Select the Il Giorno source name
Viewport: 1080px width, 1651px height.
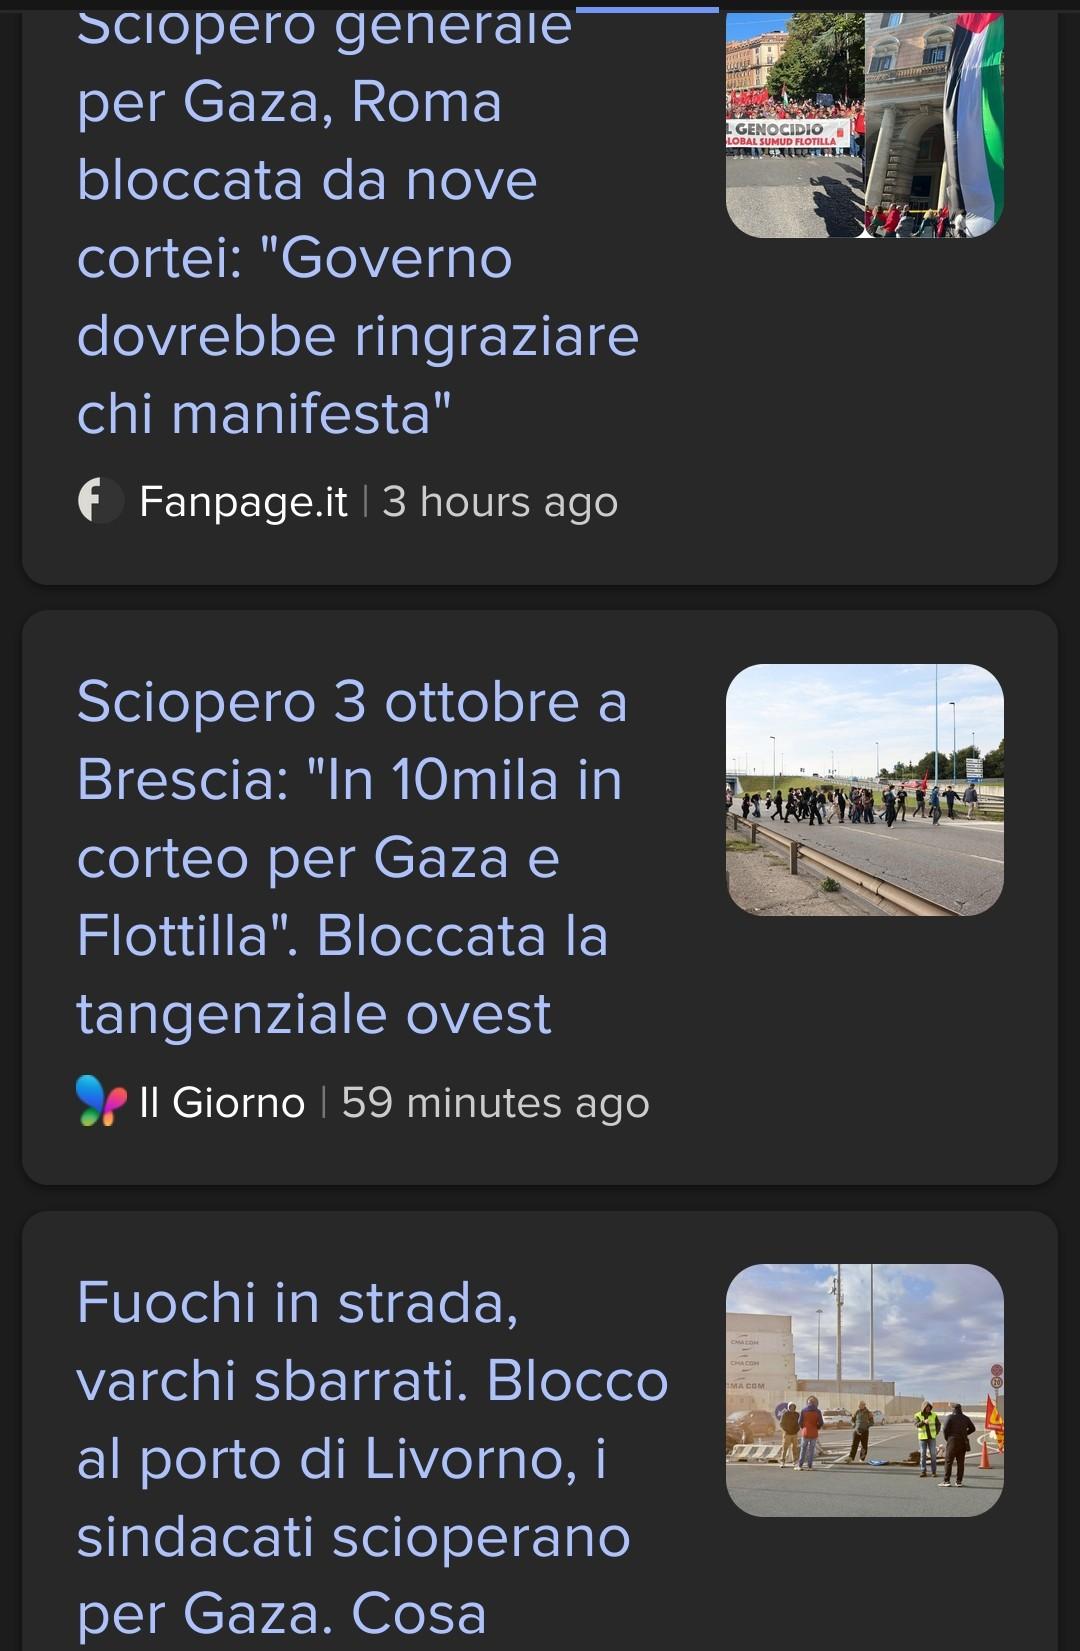coord(222,1103)
